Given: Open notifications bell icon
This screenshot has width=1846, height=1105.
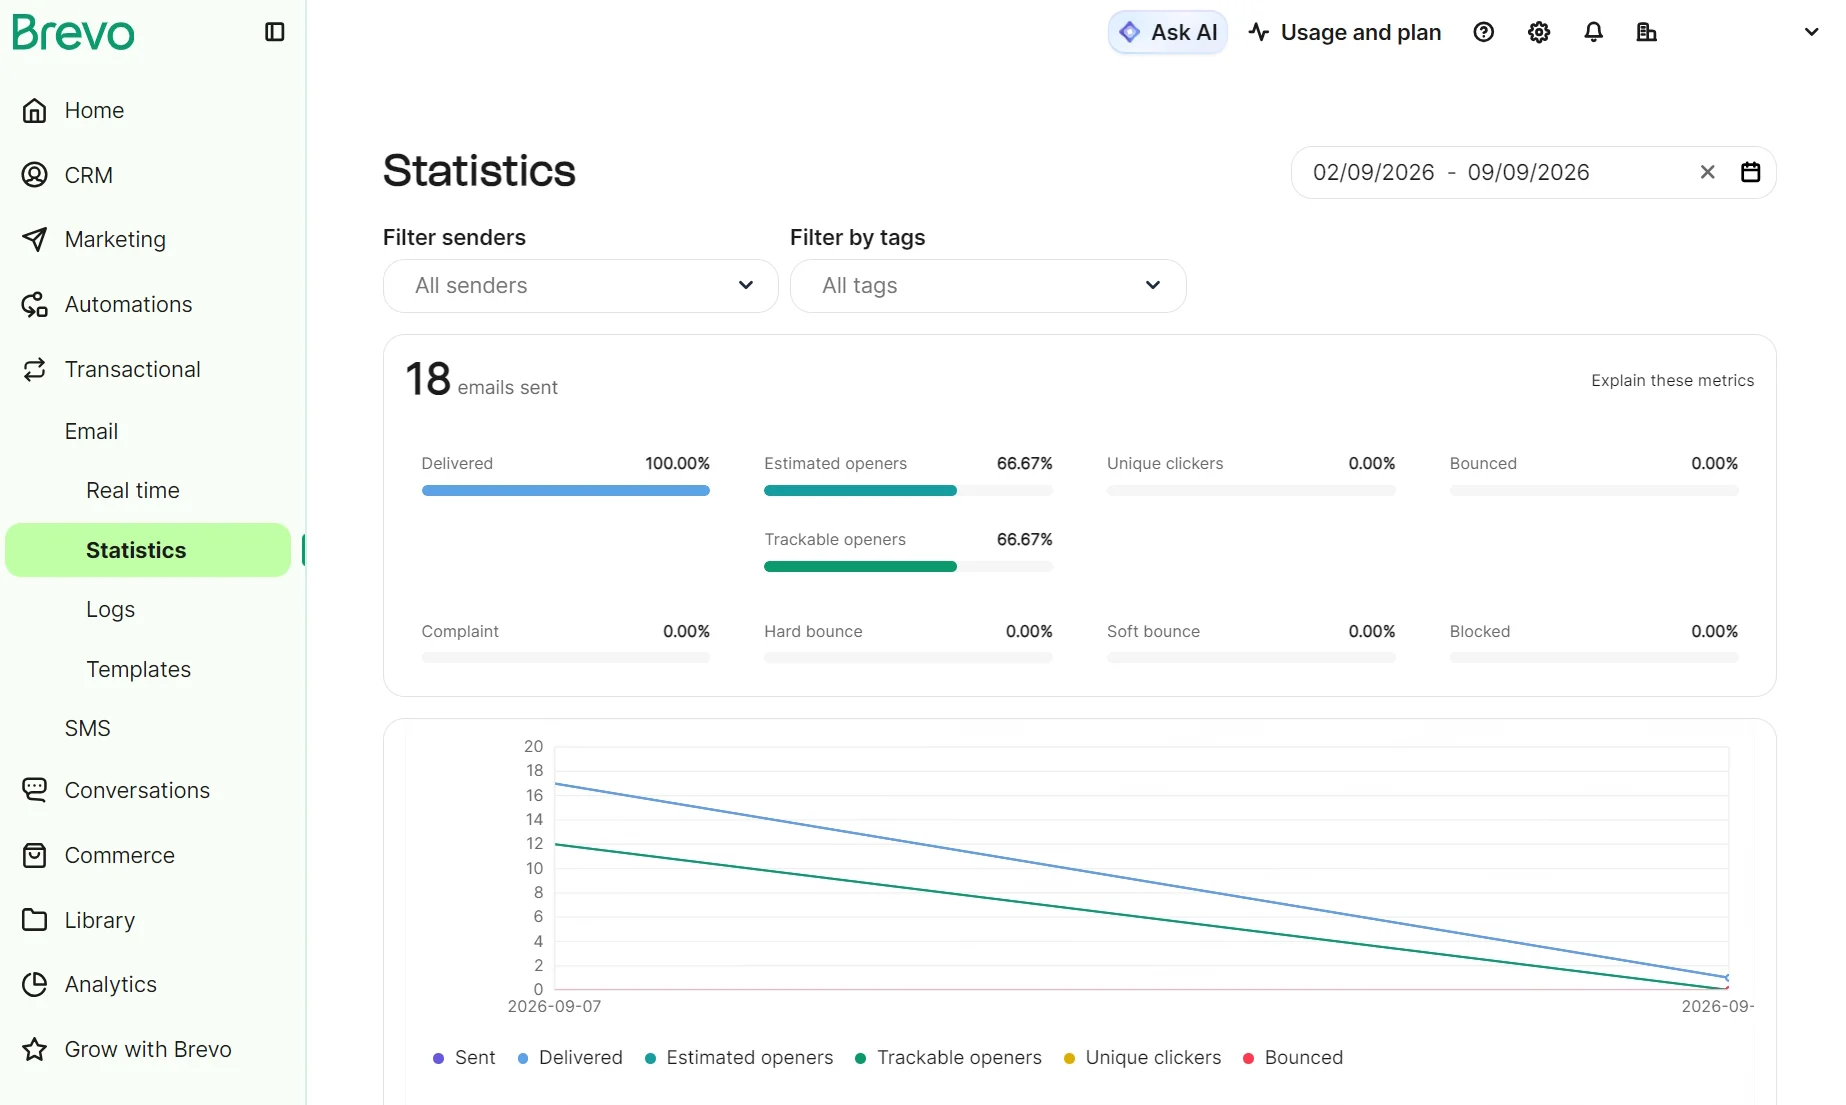Looking at the screenshot, I should (1594, 32).
